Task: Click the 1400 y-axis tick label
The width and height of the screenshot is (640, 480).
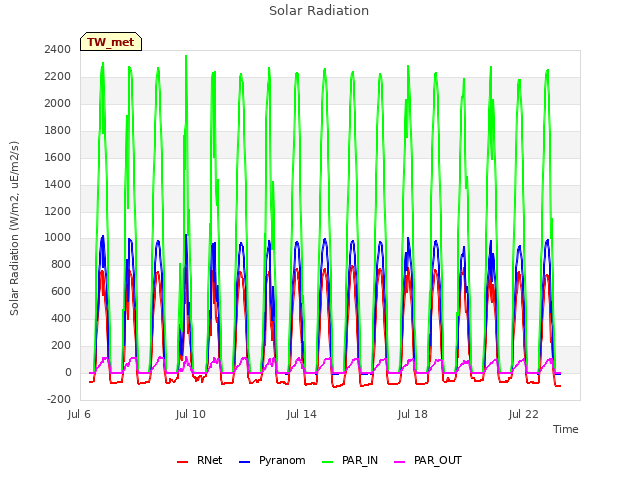Action: [58, 184]
